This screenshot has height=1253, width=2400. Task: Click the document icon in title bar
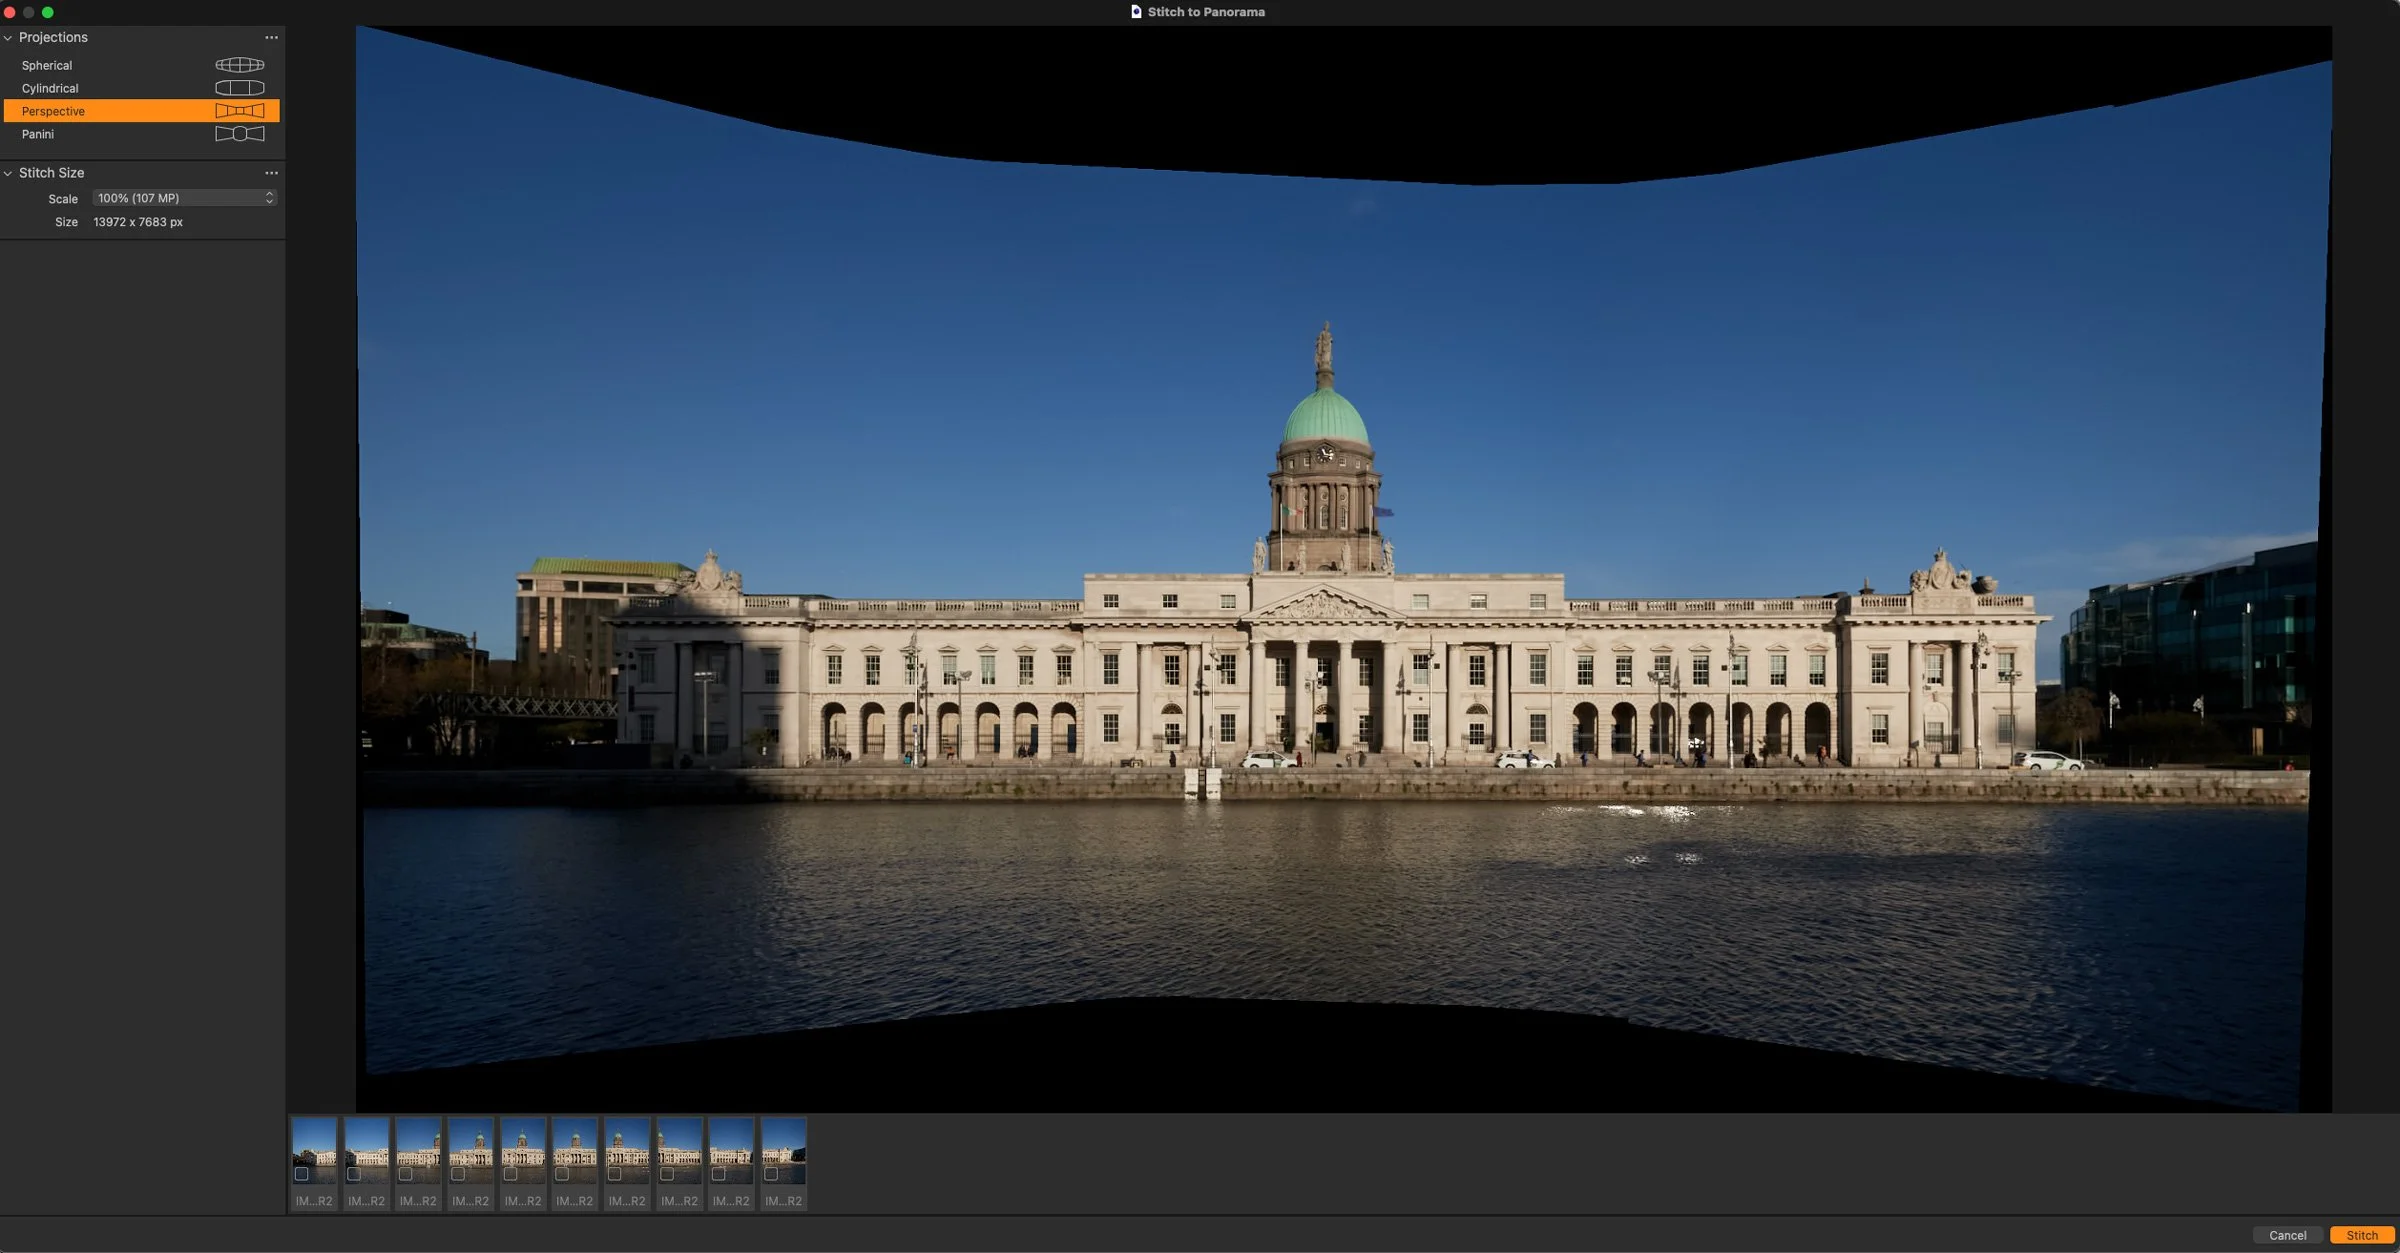[1136, 12]
